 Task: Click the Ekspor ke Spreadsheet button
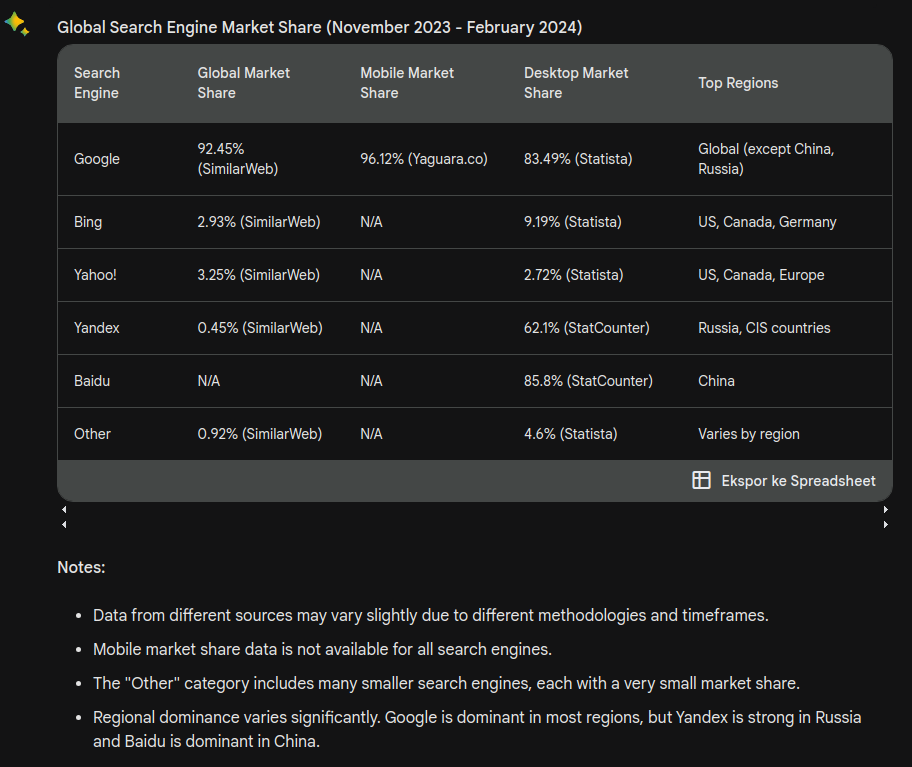(x=784, y=481)
